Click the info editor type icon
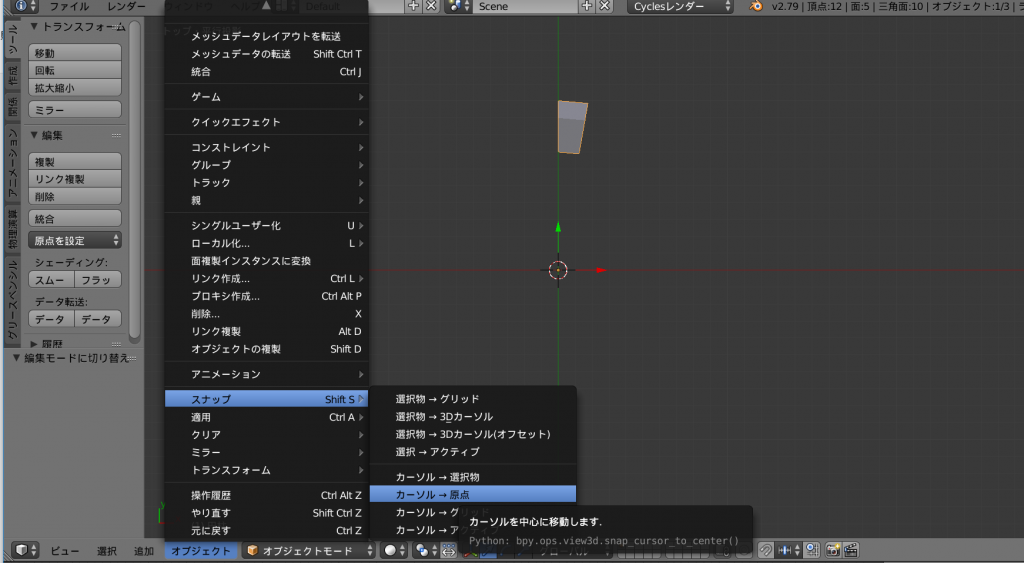The height and width of the screenshot is (563, 1024). (20, 6)
